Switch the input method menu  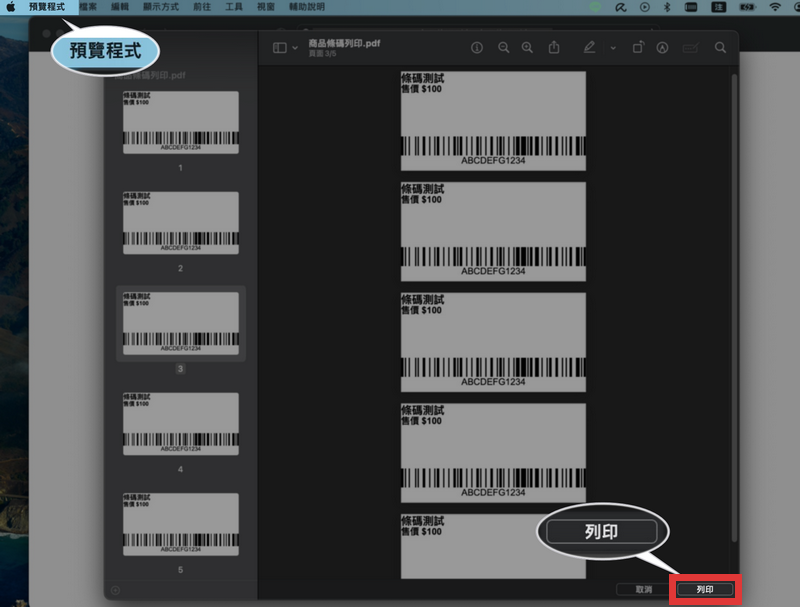719,7
